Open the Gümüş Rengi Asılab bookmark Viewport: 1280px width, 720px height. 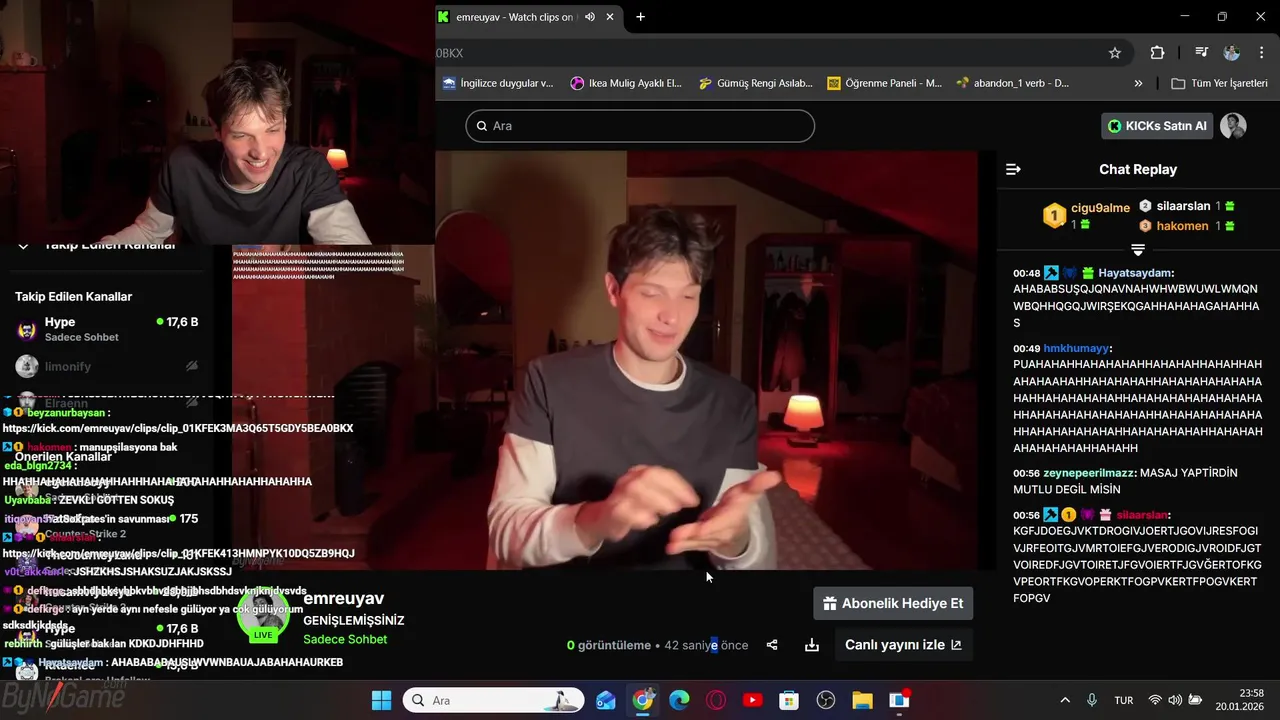pos(755,83)
